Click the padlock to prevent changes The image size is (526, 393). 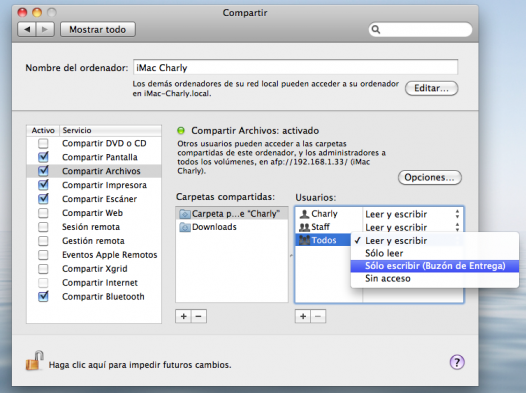(35, 360)
